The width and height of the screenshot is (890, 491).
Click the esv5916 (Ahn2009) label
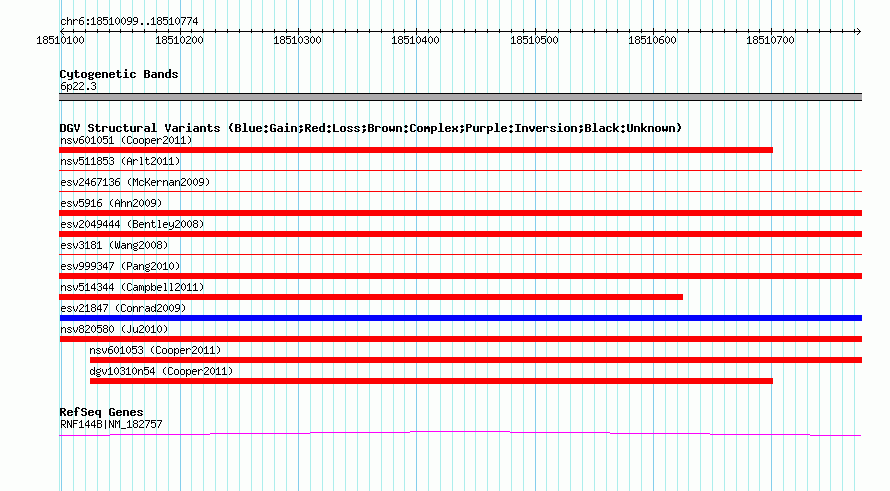111,203
